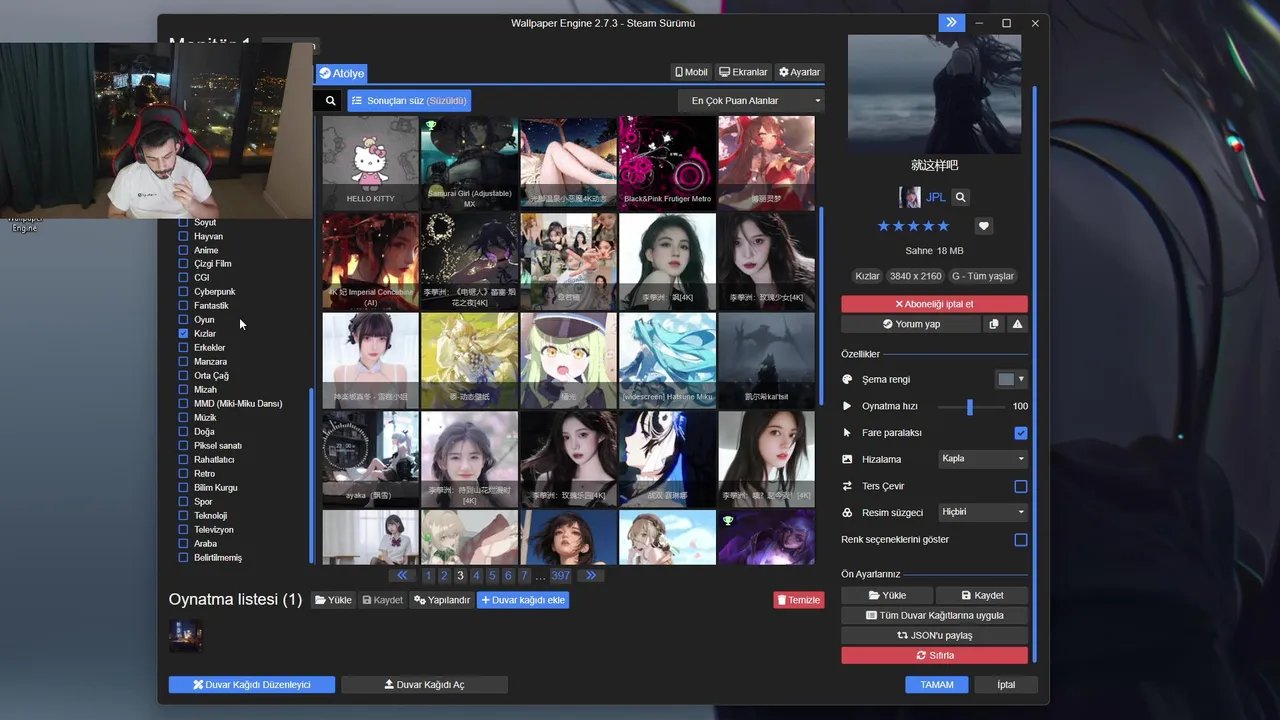This screenshot has width=1280, height=720.
Task: Open the Şema rengi color dropdown
Action: pos(1012,379)
